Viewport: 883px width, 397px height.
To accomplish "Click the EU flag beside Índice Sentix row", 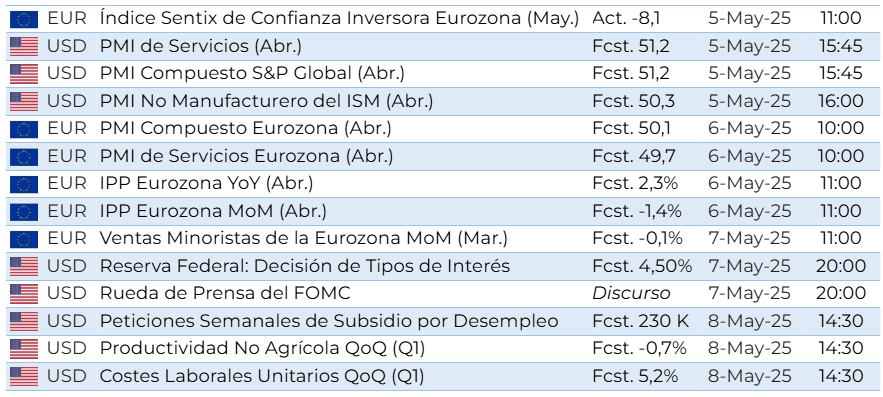I will point(24,19).
